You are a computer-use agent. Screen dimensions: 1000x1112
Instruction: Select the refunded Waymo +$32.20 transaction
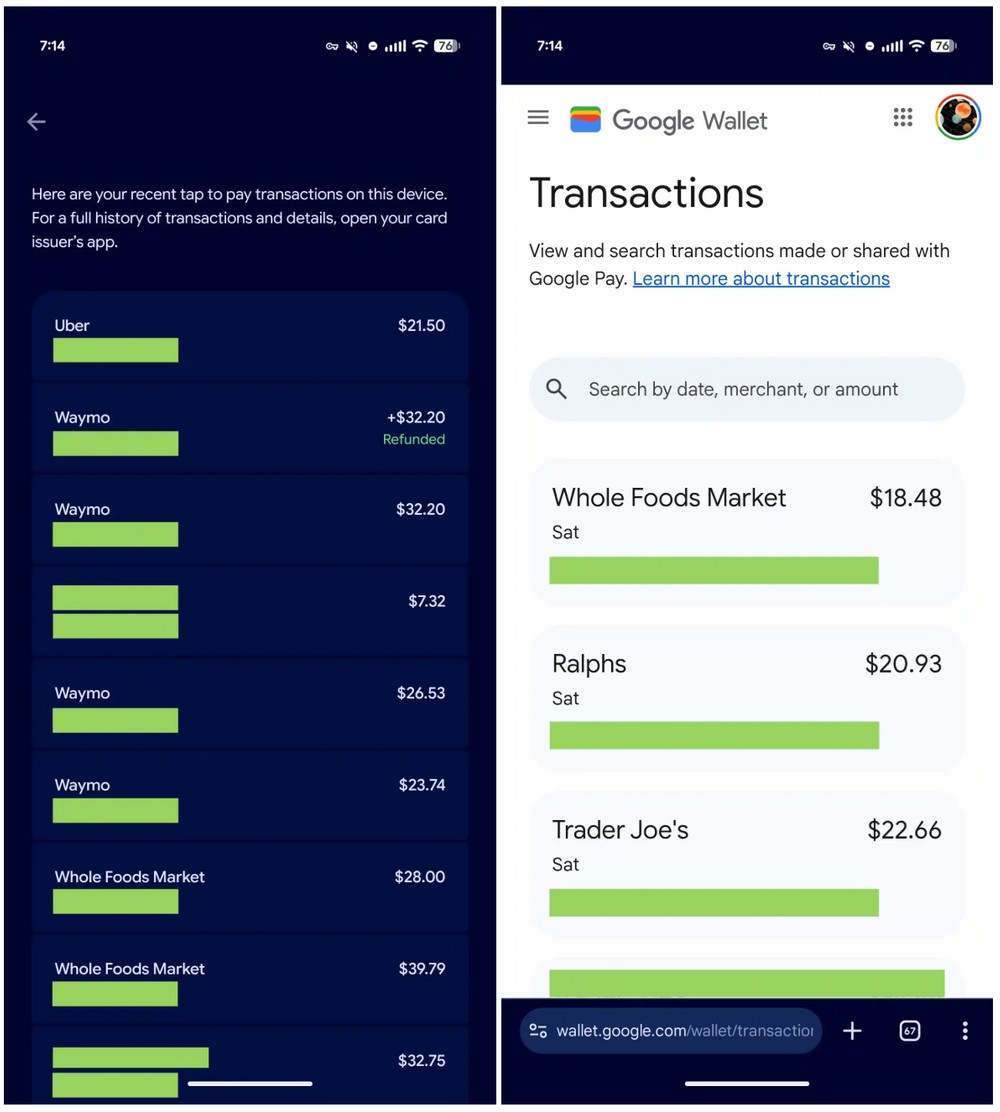pyautogui.click(x=250, y=429)
